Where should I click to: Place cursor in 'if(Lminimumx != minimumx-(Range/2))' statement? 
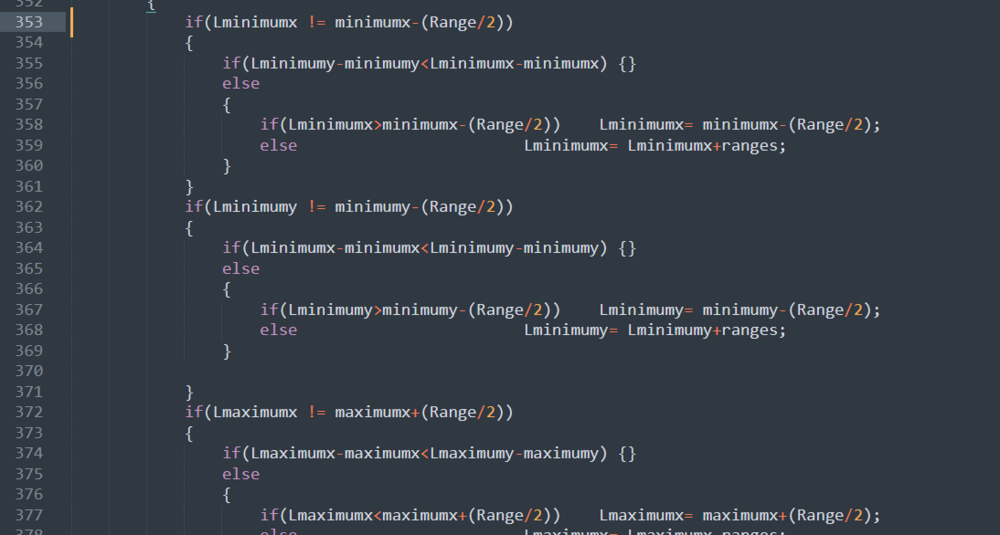349,22
